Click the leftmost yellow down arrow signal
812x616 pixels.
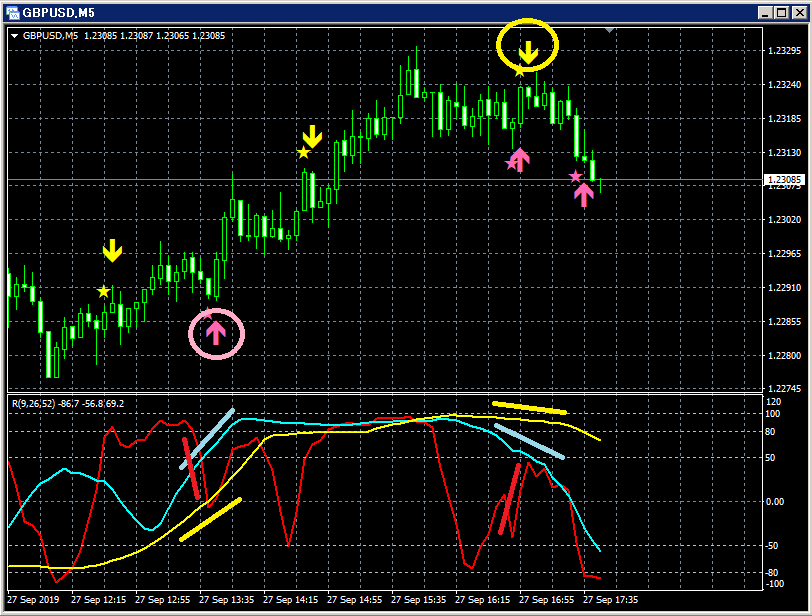point(112,251)
